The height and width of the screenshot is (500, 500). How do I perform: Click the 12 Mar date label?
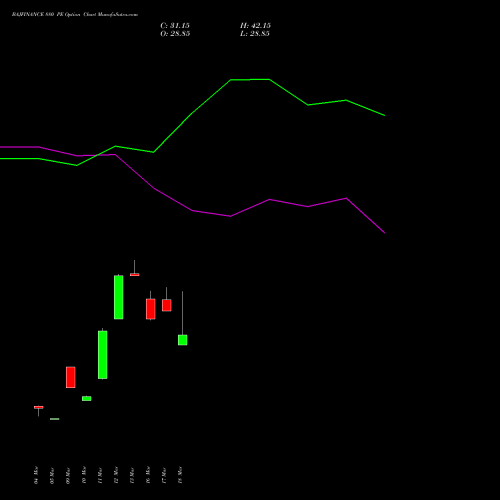click(x=116, y=475)
